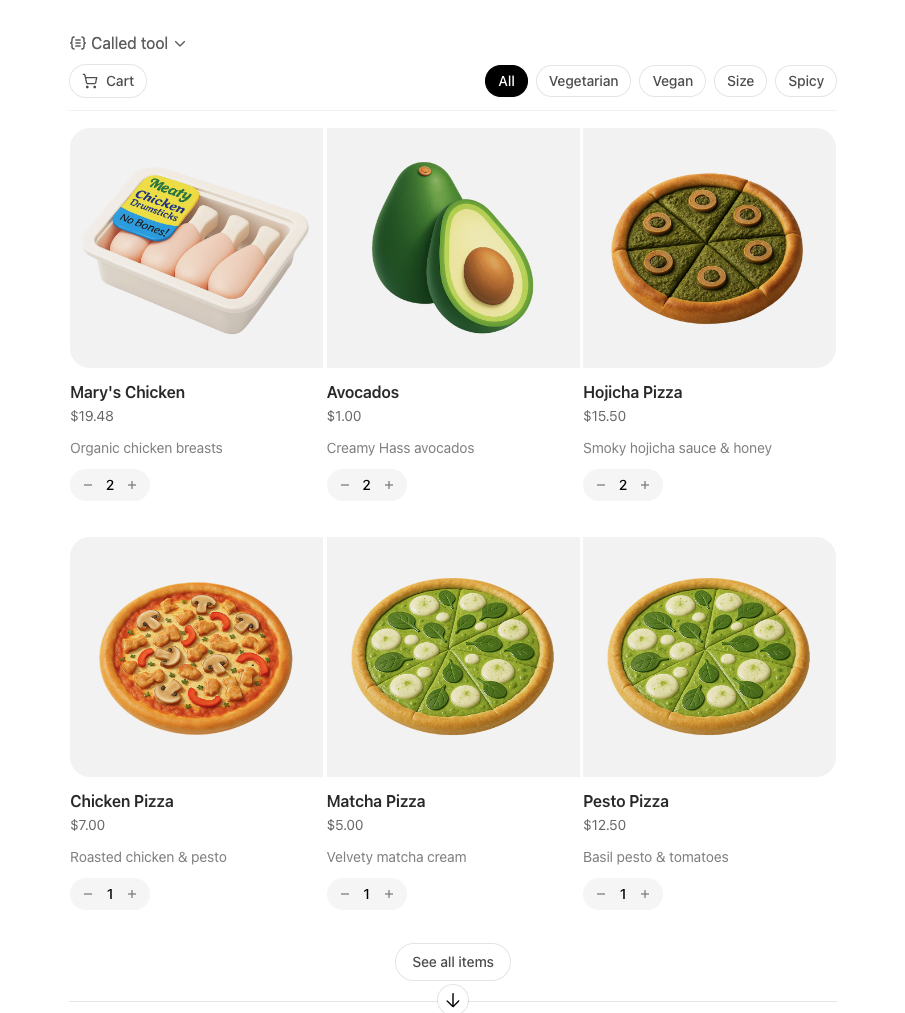Image resolution: width=905 pixels, height=1013 pixels.
Task: Open the Cart
Action: [x=107, y=81]
